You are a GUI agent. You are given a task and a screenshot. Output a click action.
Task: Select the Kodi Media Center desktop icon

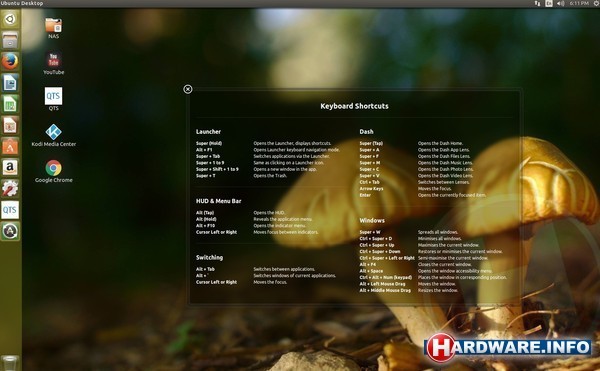tap(54, 135)
